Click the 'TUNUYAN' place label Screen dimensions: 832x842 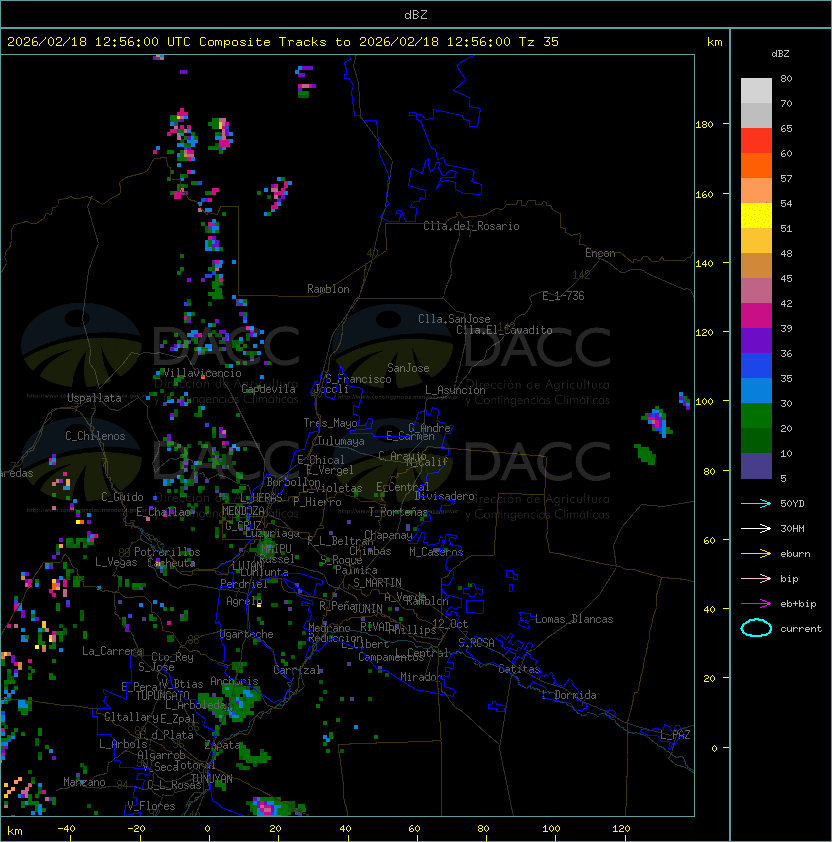[x=212, y=779]
